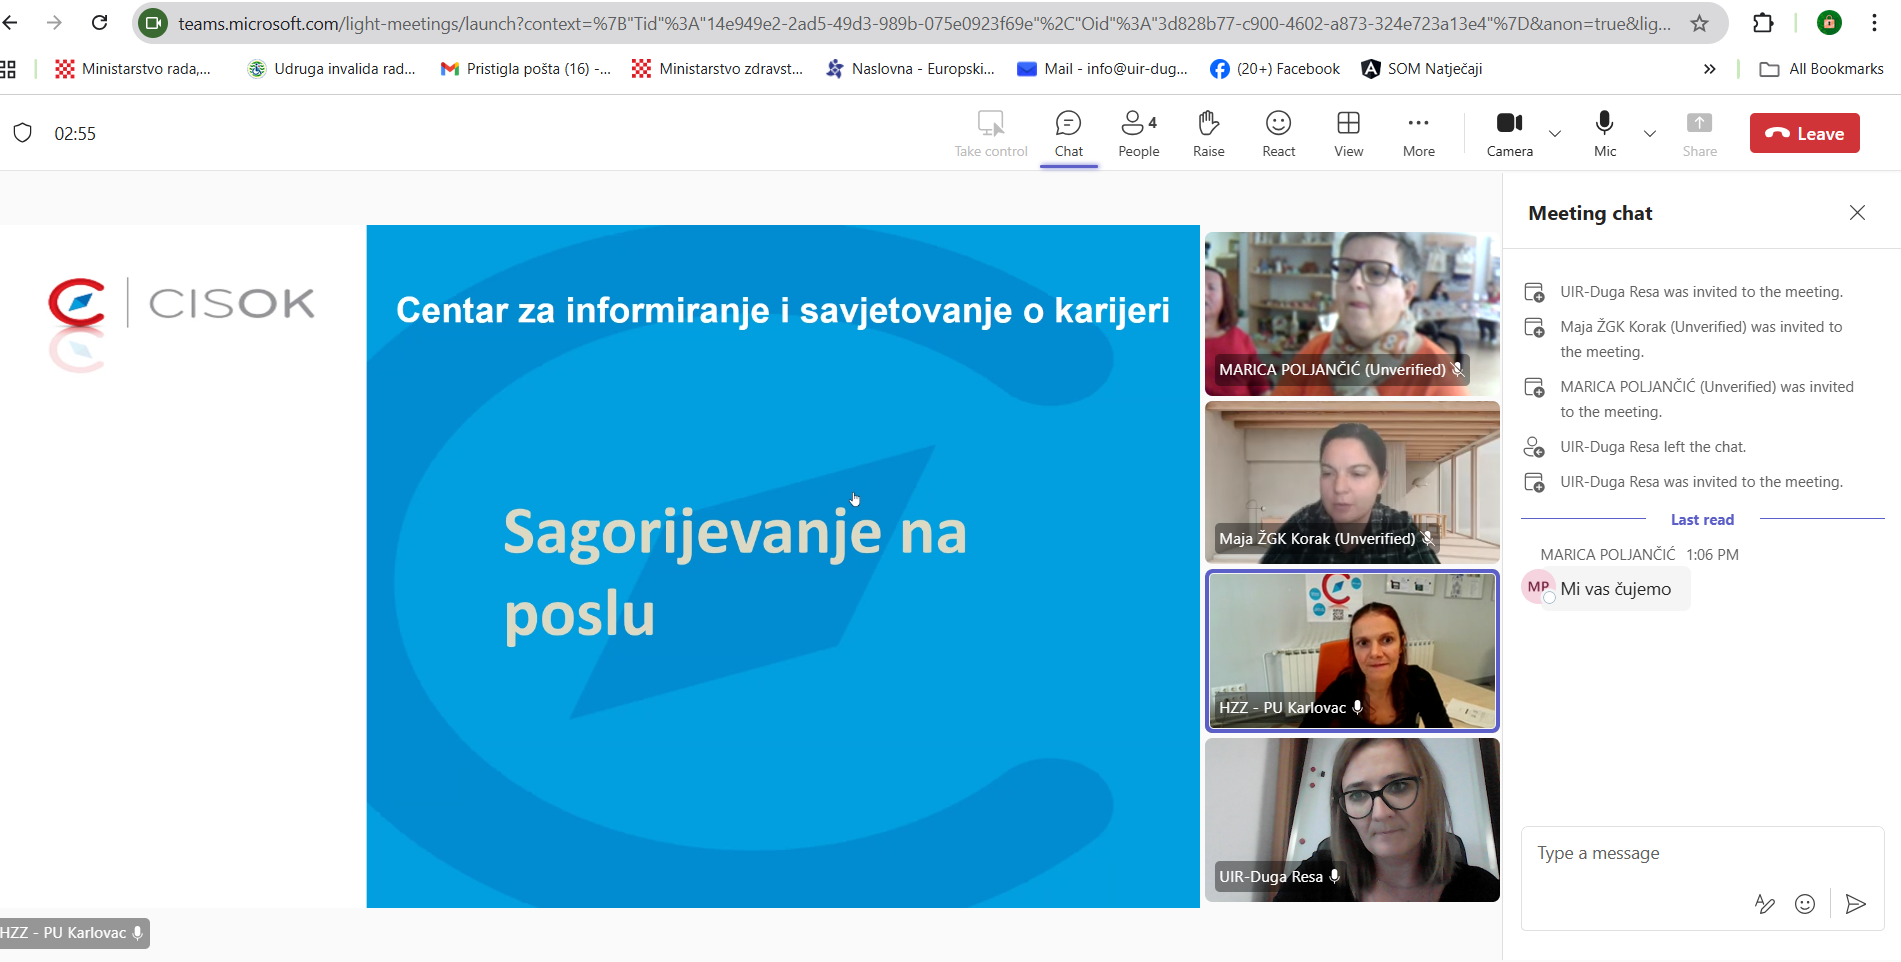1901x962 pixels.
Task: Send the chat message
Action: (1855, 904)
